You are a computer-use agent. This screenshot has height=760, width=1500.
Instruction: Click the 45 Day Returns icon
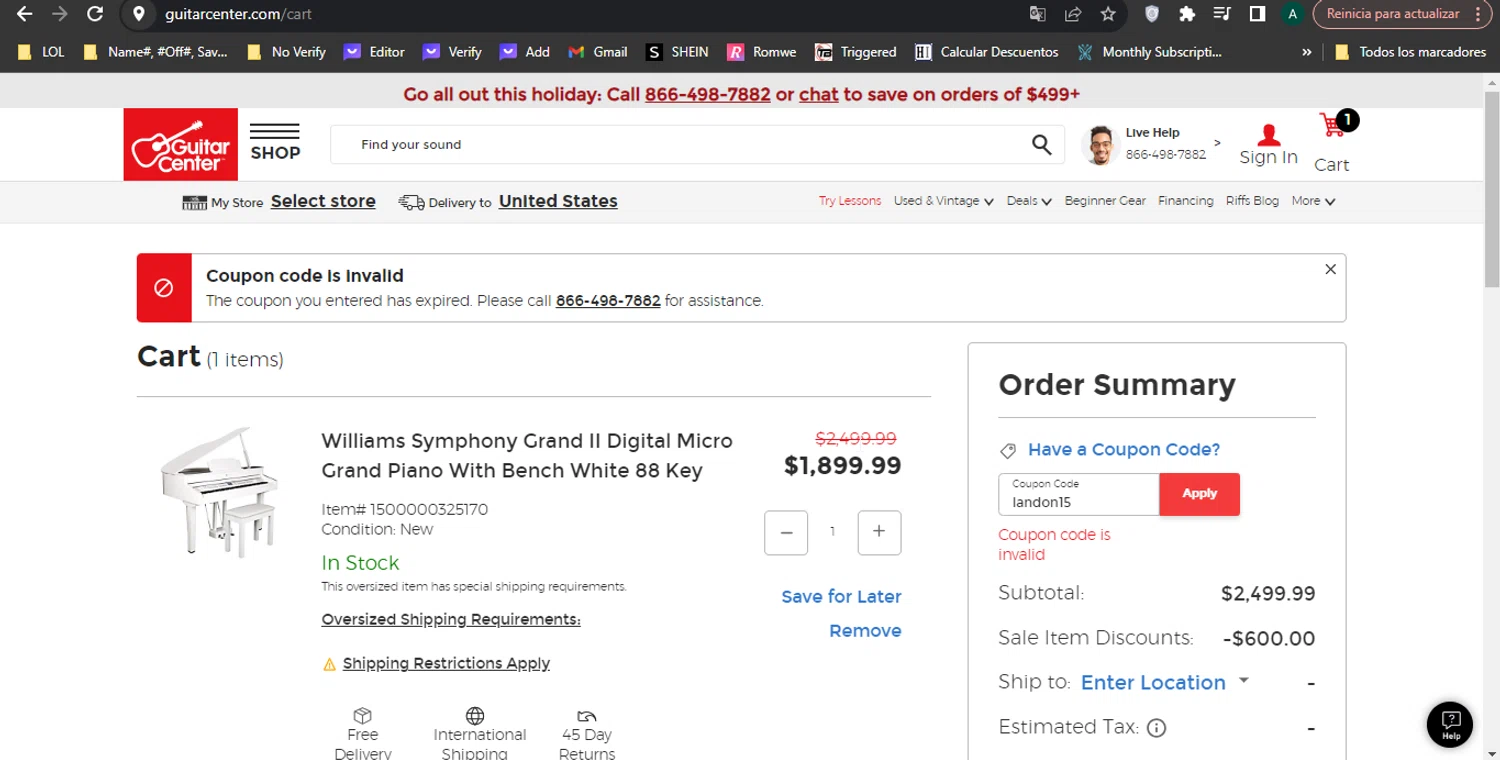(x=587, y=716)
